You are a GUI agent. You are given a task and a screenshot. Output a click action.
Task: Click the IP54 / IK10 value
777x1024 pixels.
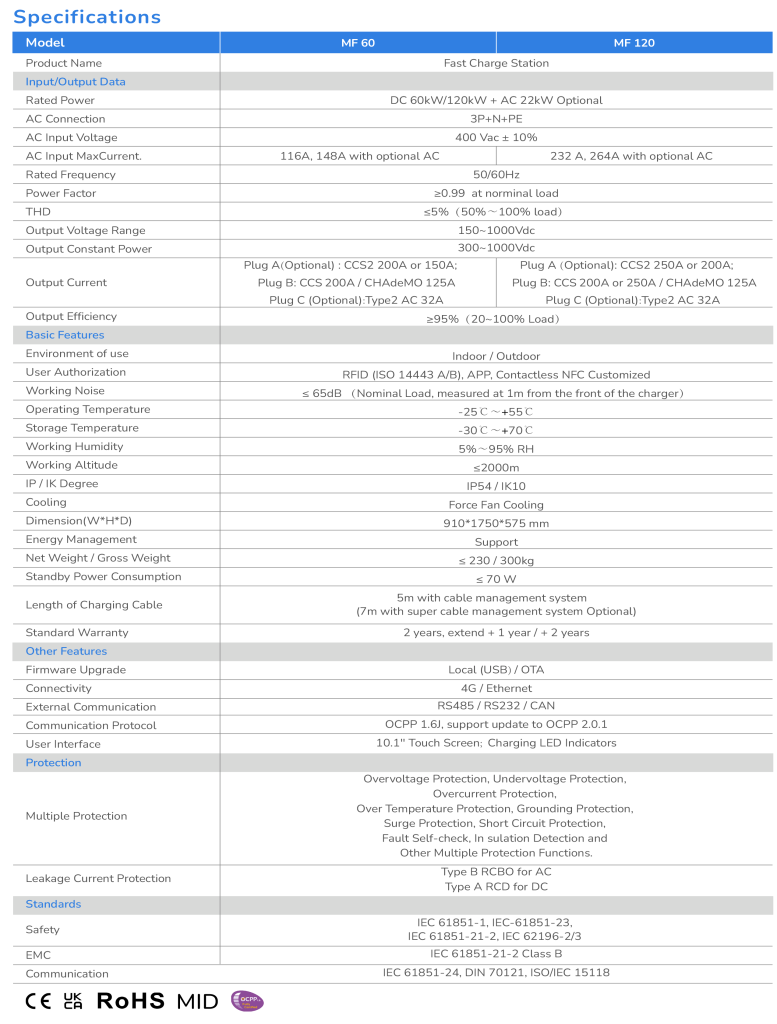pos(496,486)
